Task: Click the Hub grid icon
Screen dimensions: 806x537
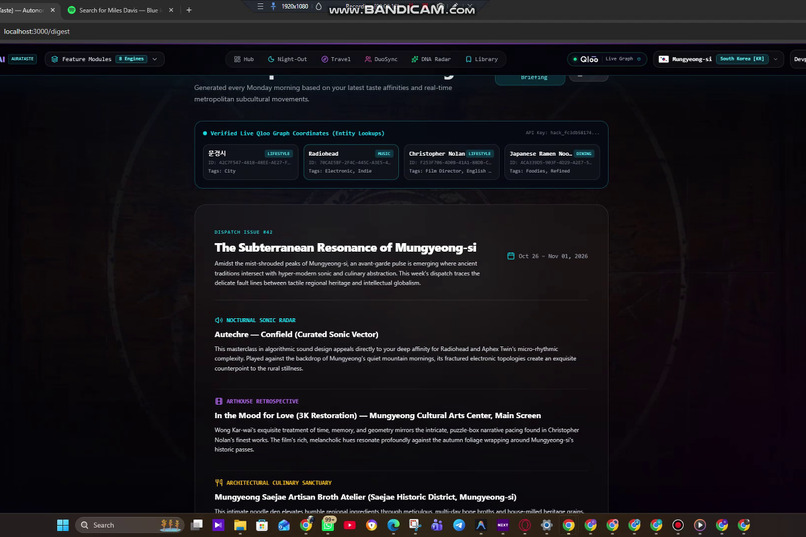Action: tap(237, 59)
